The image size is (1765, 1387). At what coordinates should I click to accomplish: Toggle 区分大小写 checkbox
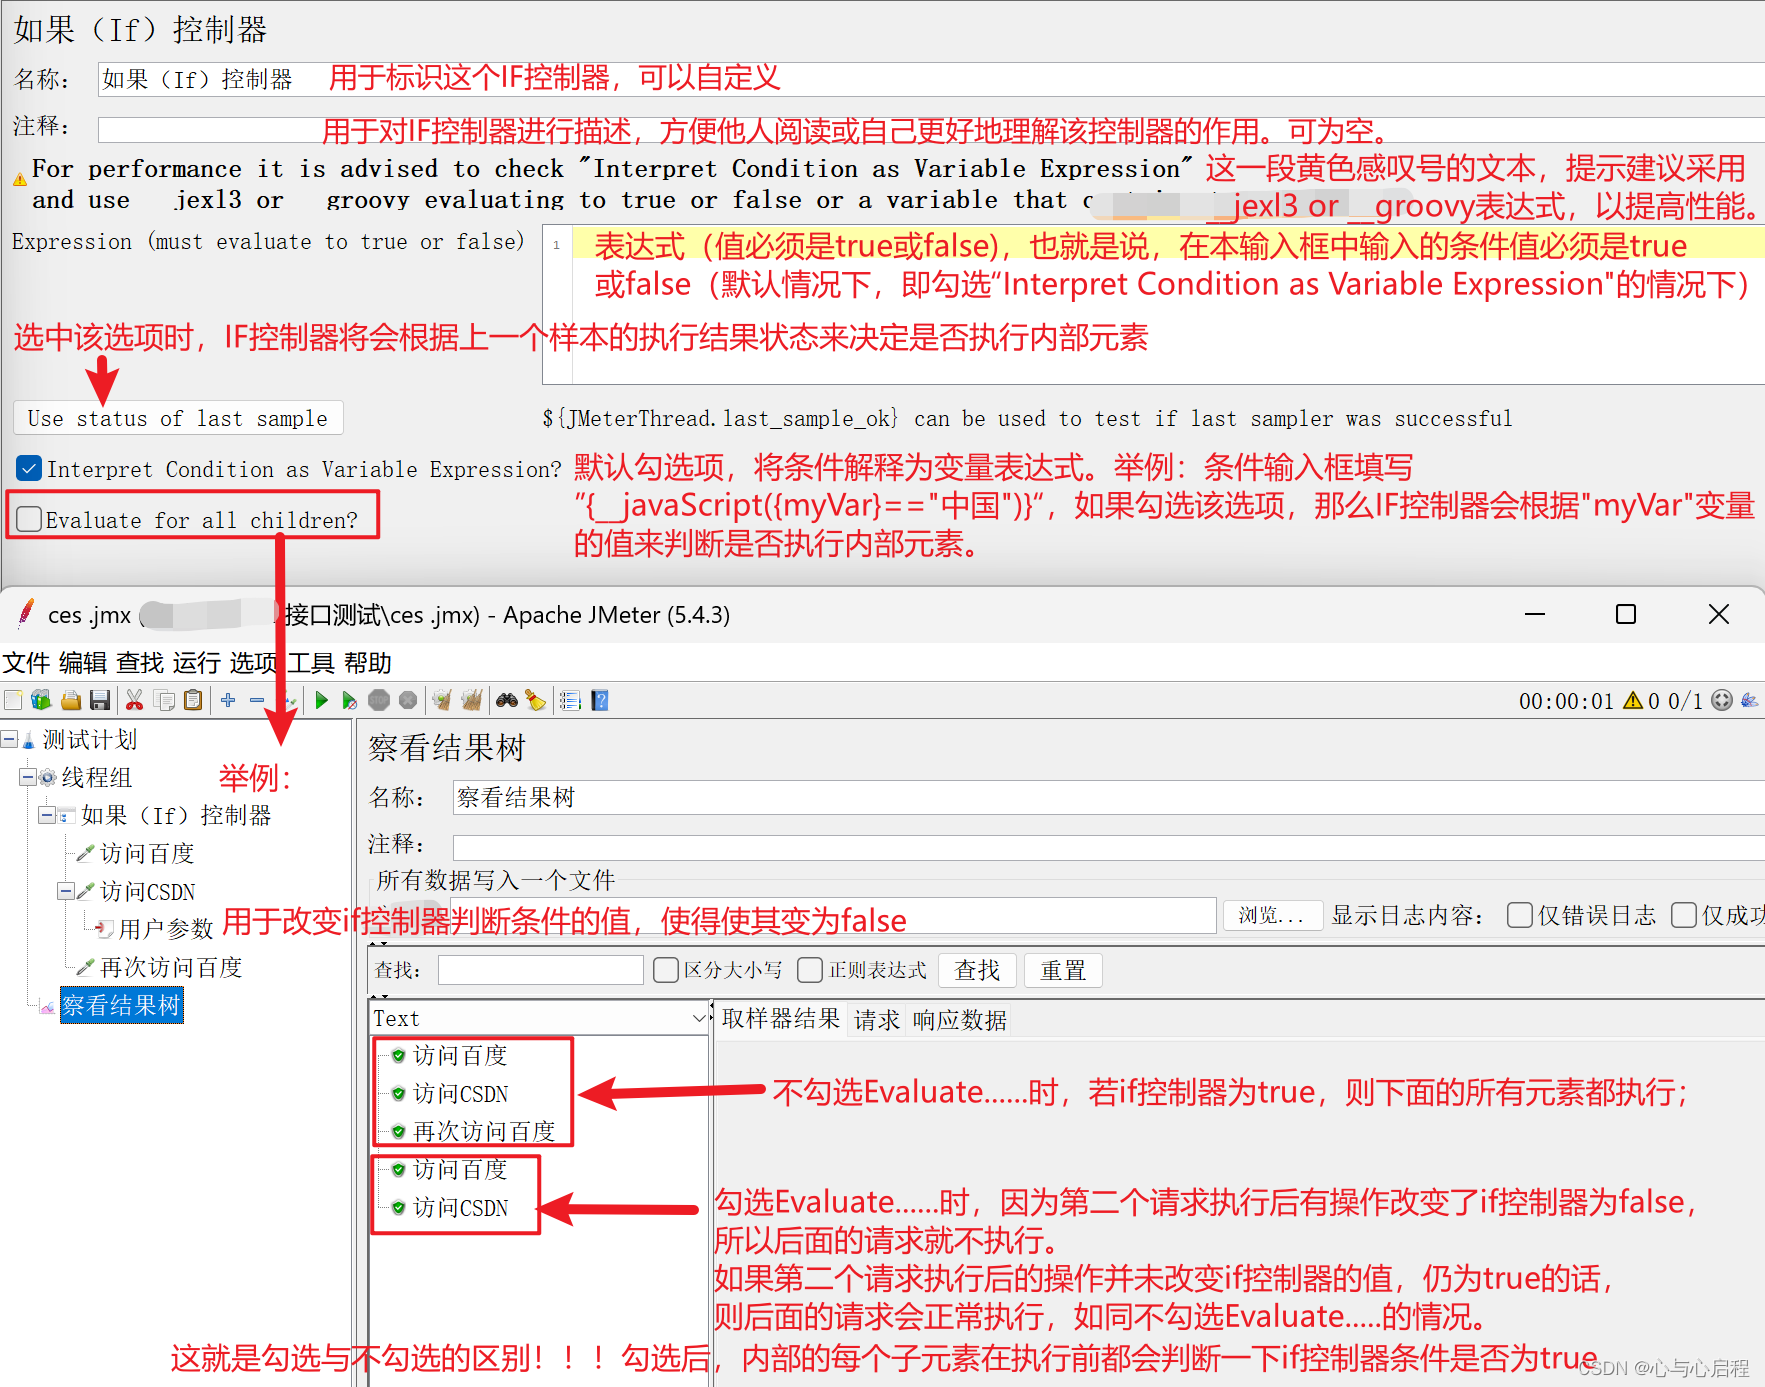[665, 969]
